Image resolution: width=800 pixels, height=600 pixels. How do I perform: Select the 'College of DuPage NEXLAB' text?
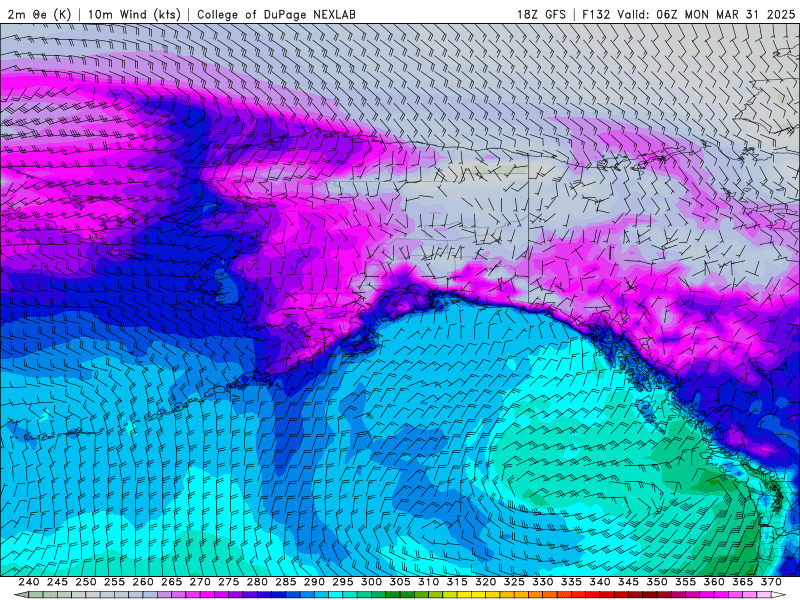[276, 15]
